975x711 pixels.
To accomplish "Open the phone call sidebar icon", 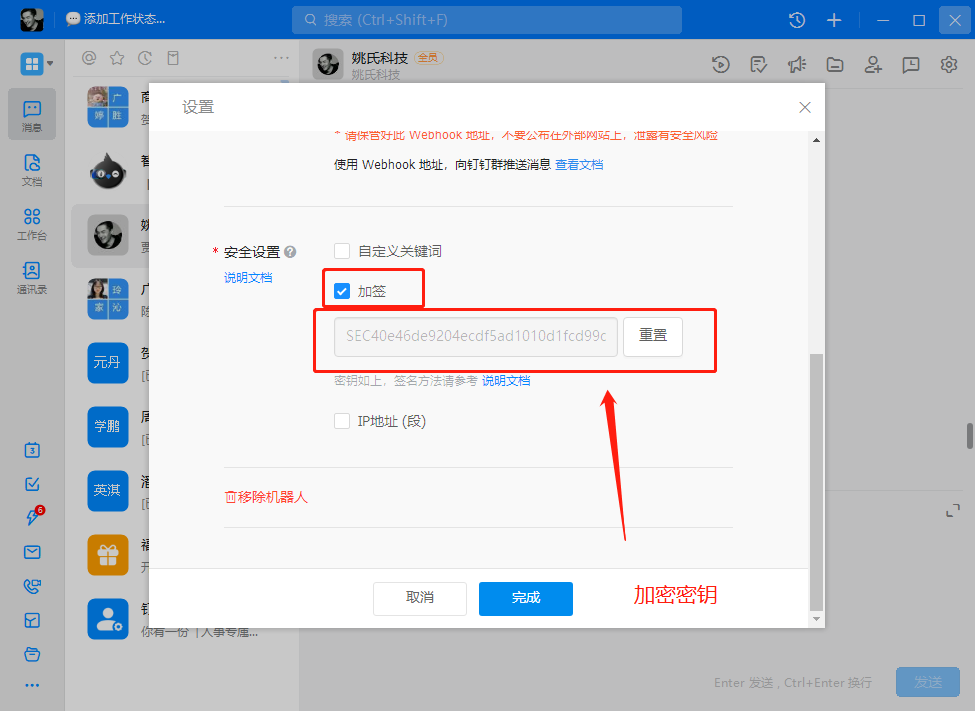I will [32, 586].
